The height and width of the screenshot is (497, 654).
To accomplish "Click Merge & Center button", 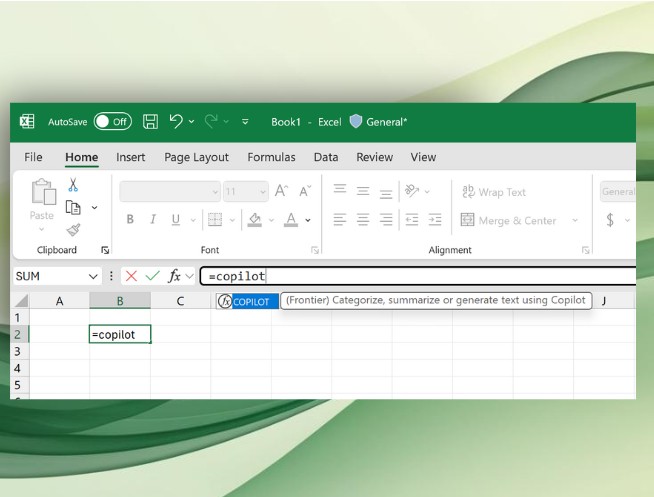I will pos(508,220).
